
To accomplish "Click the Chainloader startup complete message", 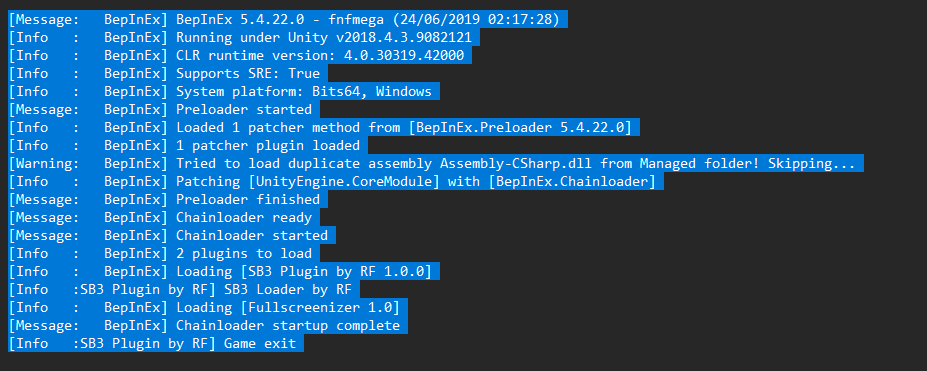I will [208, 326].
